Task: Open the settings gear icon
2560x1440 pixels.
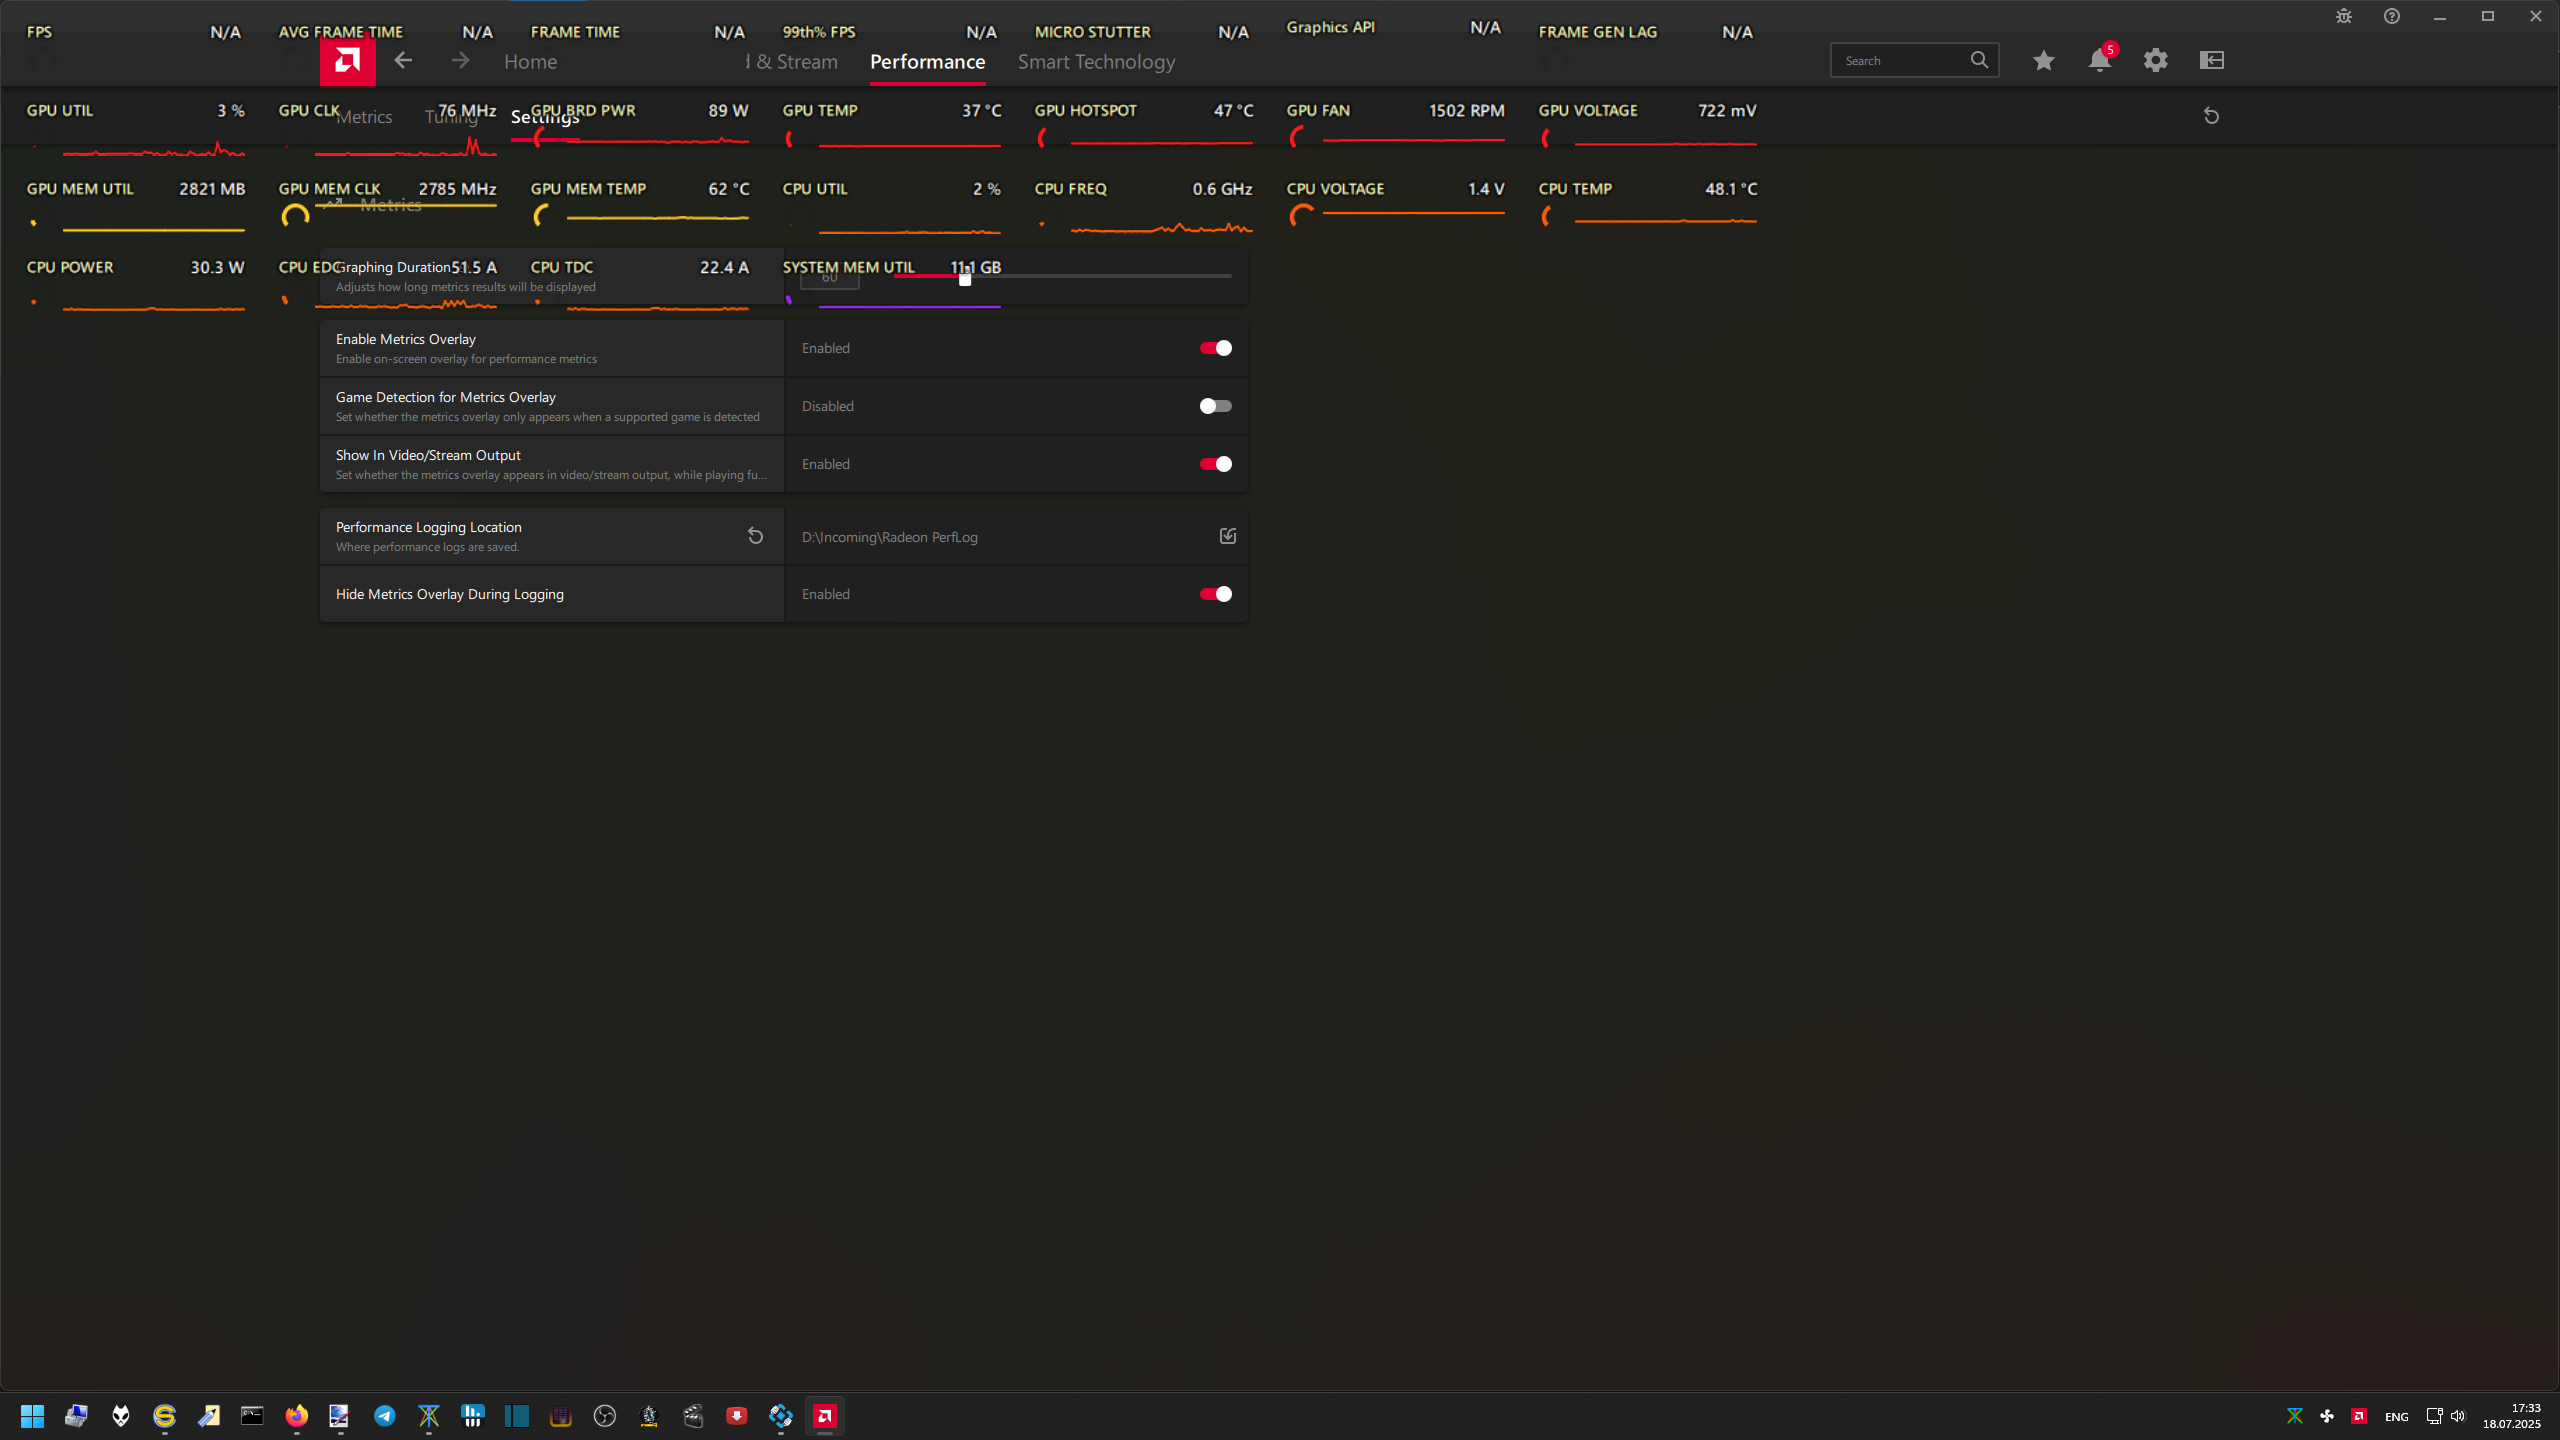Action: click(x=2155, y=61)
